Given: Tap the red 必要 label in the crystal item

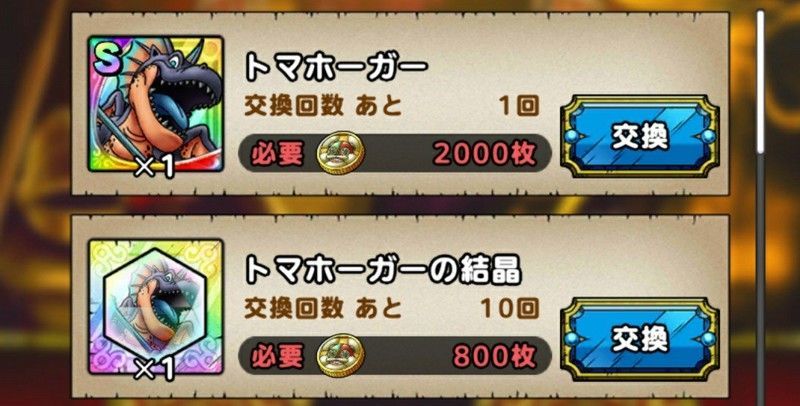Looking at the screenshot, I should tap(277, 356).
